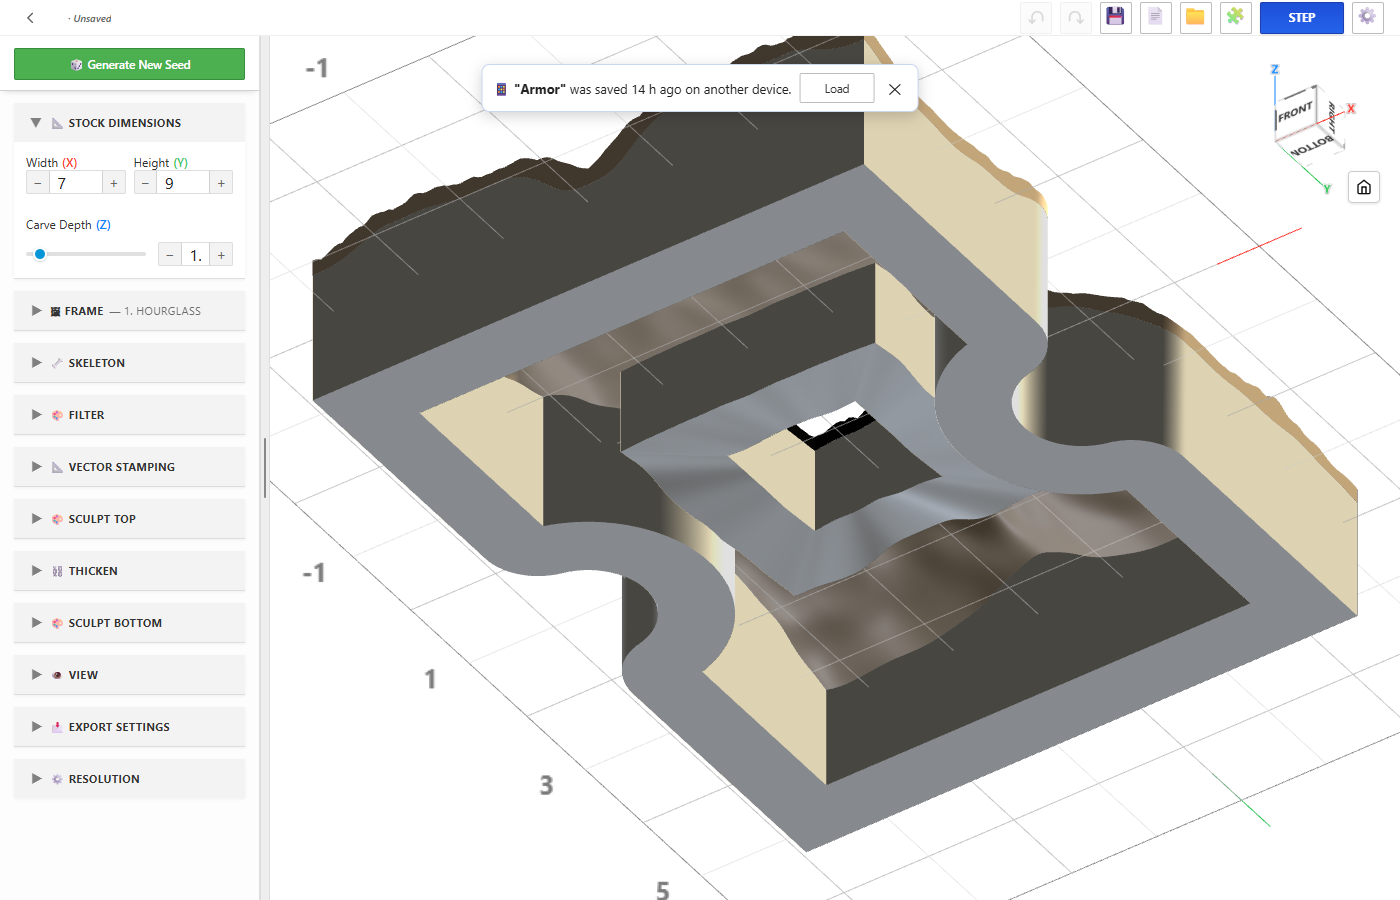Dismiss the Armor saved notification
Image resolution: width=1400 pixels, height=900 pixels.
[895, 89]
